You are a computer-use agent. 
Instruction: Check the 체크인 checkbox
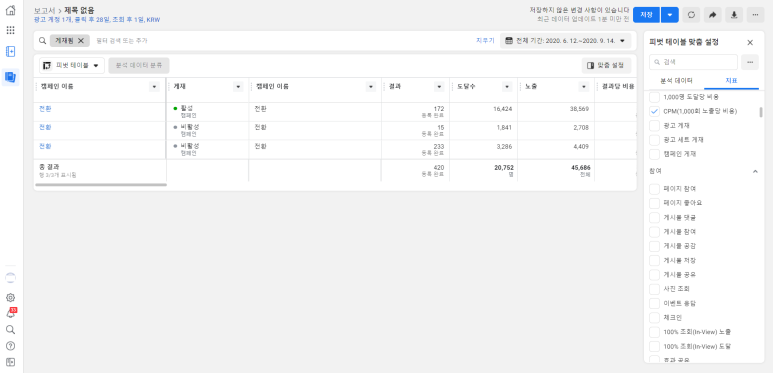click(654, 317)
